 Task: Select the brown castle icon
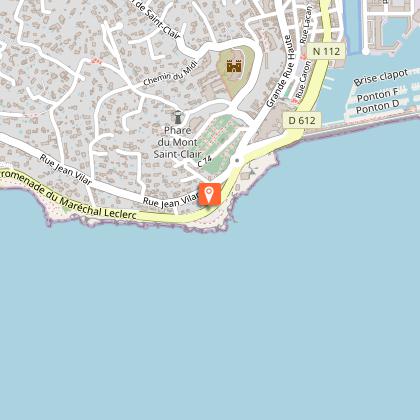234,66
